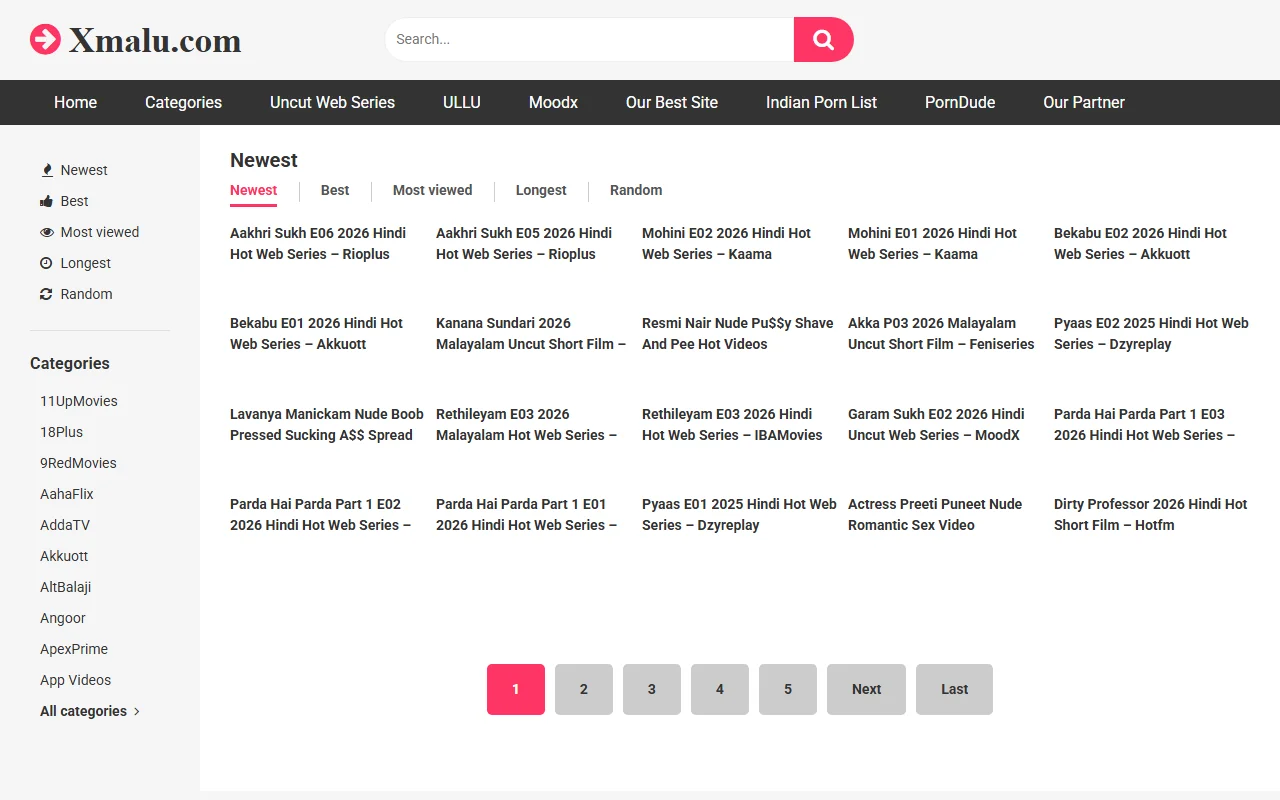Go to Home in the navigation bar

pos(75,102)
